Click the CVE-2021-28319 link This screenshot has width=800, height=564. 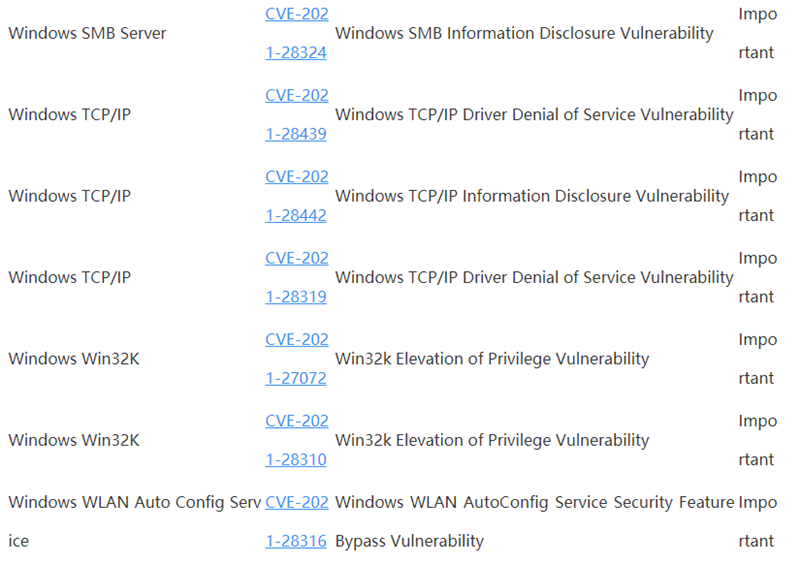296,259
